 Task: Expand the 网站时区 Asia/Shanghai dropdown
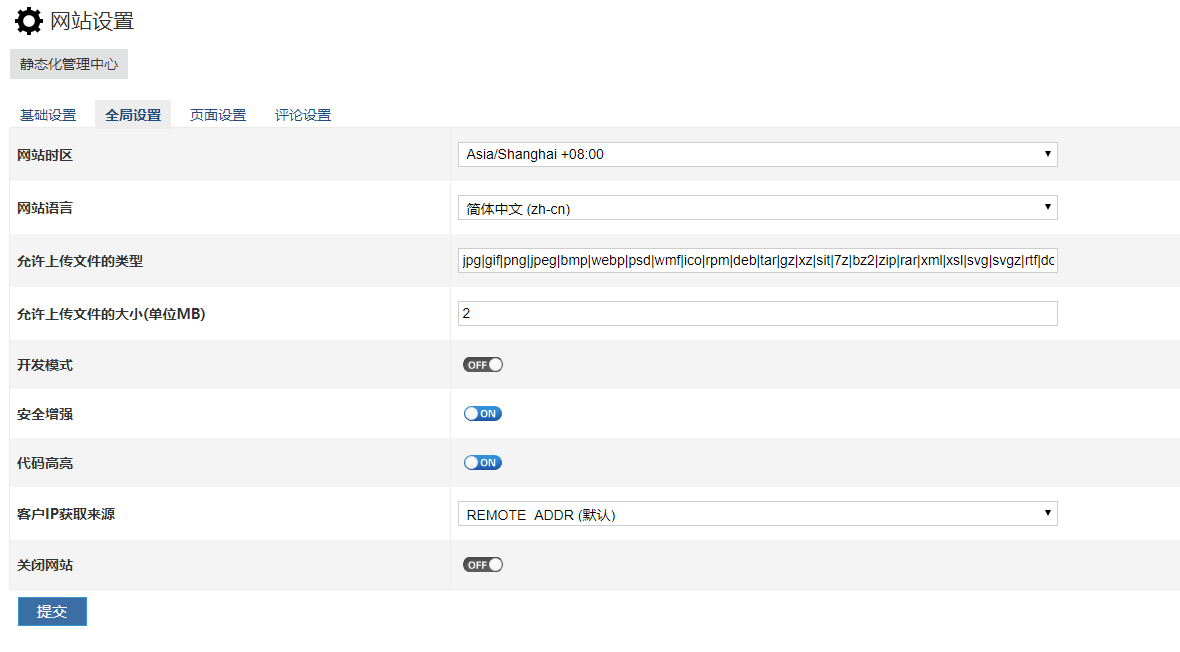(757, 154)
